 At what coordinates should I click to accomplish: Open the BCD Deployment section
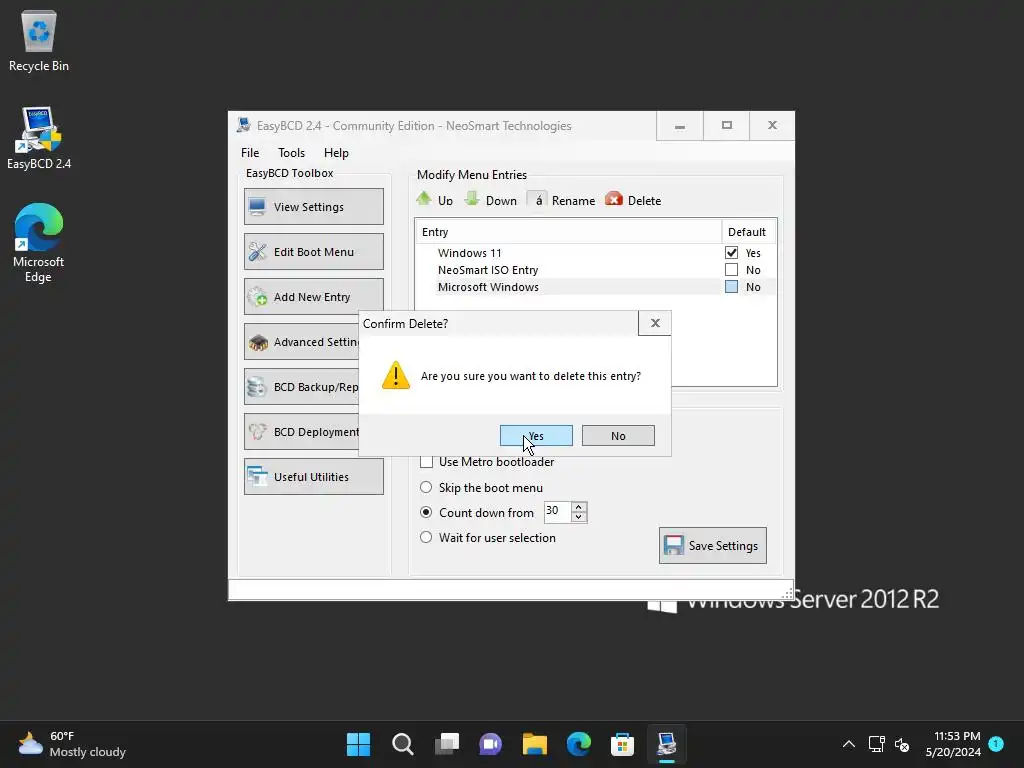(x=302, y=432)
